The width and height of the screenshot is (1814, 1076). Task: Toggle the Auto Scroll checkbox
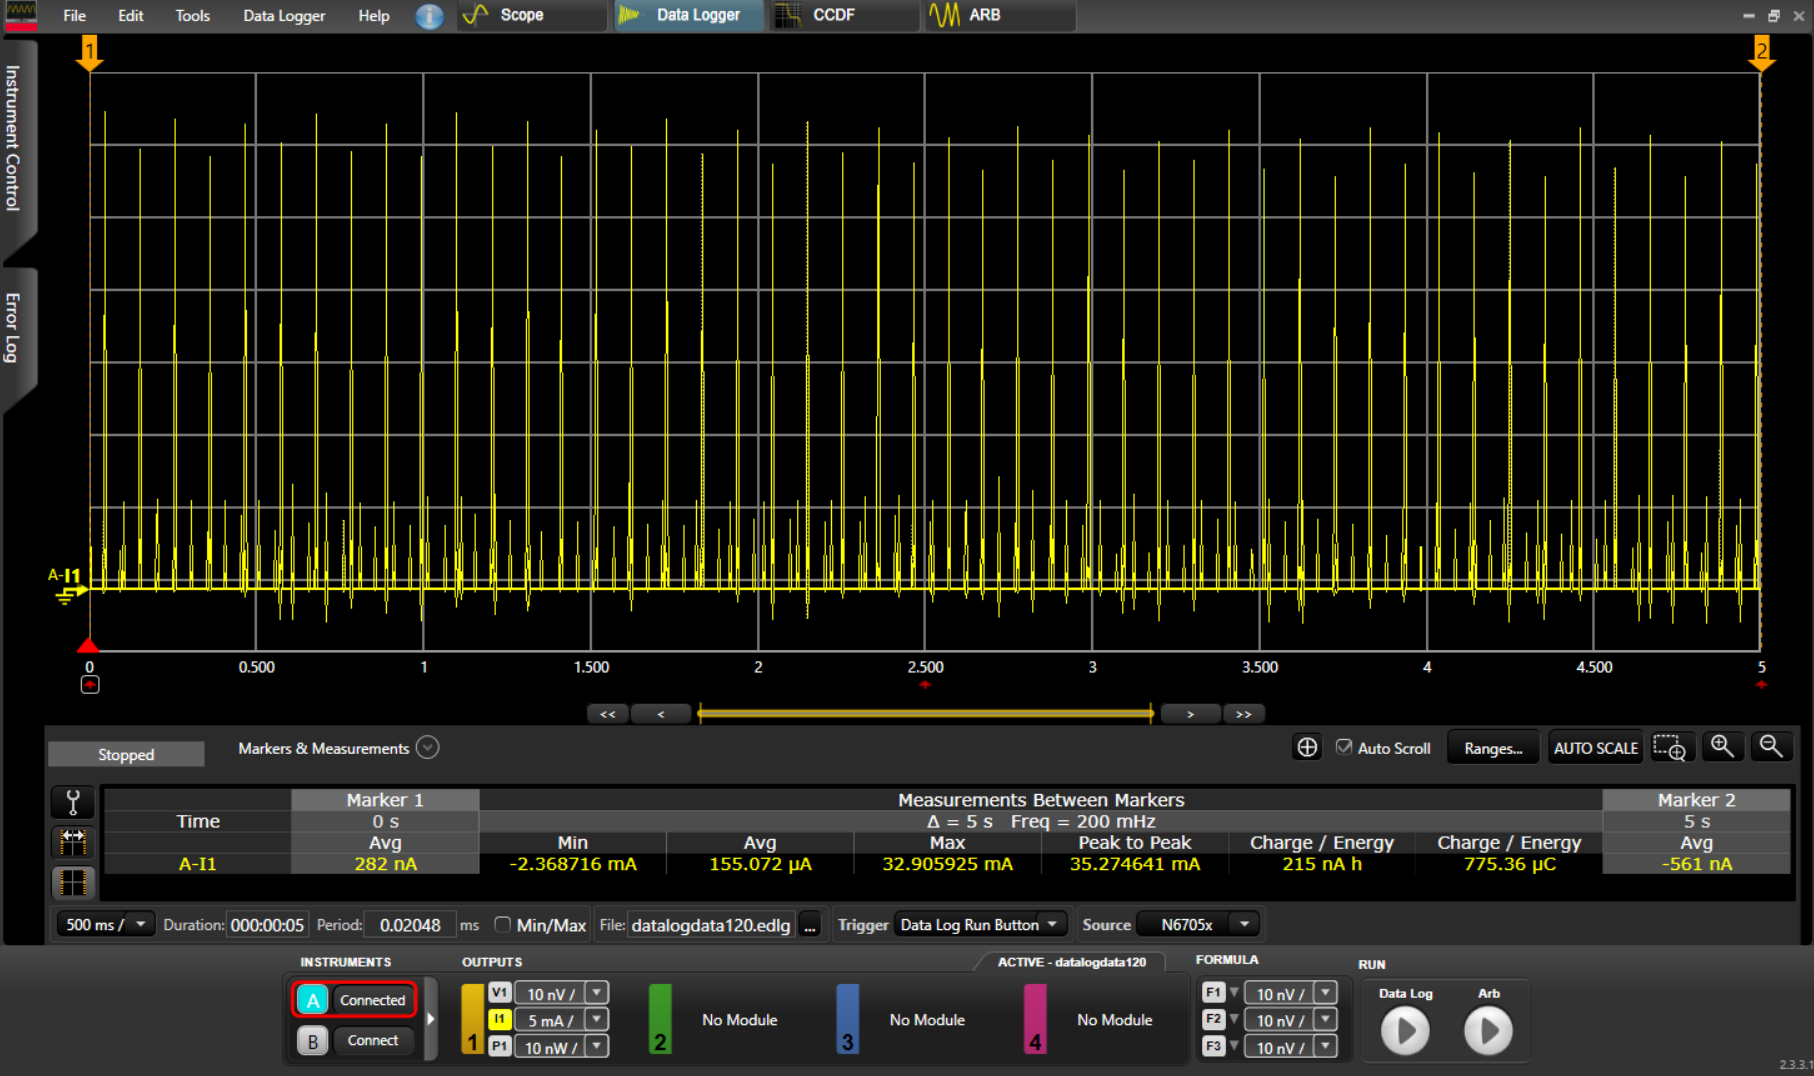click(1344, 747)
